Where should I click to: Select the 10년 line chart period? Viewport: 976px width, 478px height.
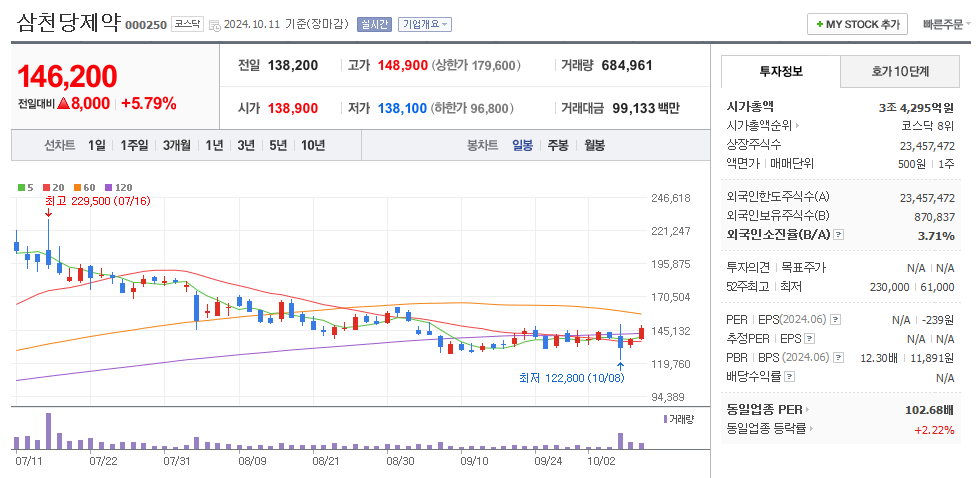313,146
